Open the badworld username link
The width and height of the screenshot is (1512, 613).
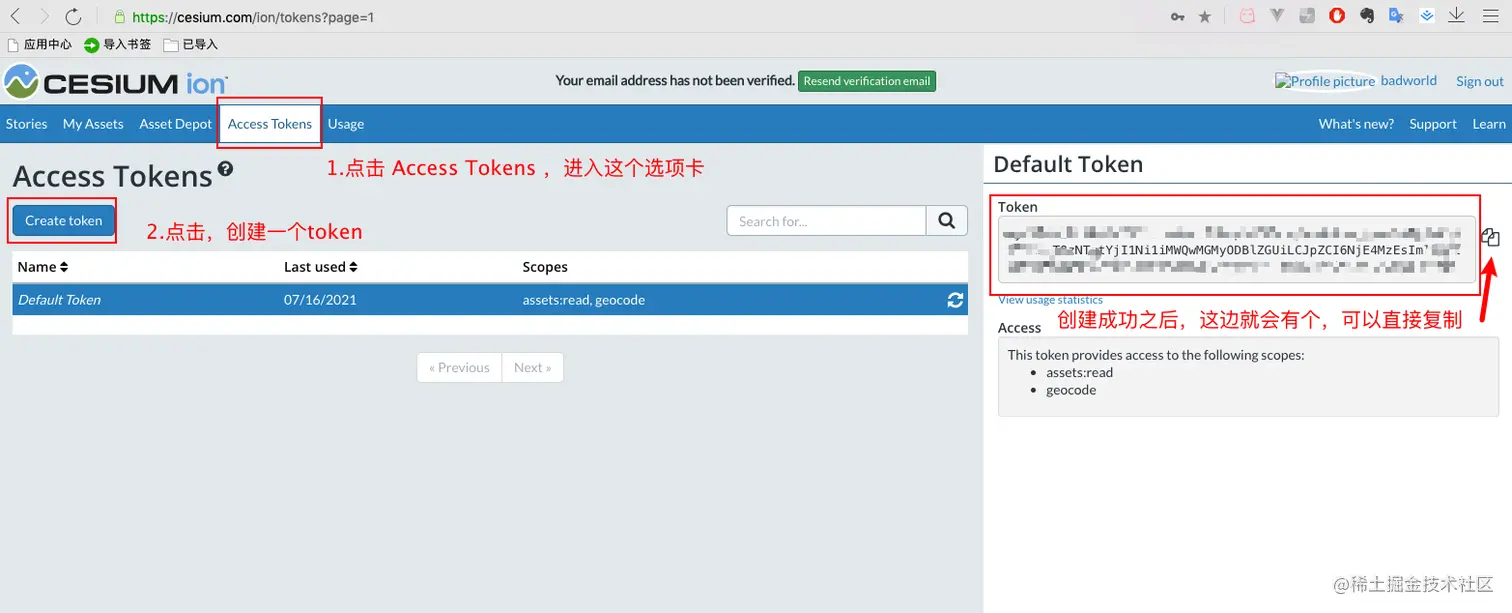pos(1409,81)
